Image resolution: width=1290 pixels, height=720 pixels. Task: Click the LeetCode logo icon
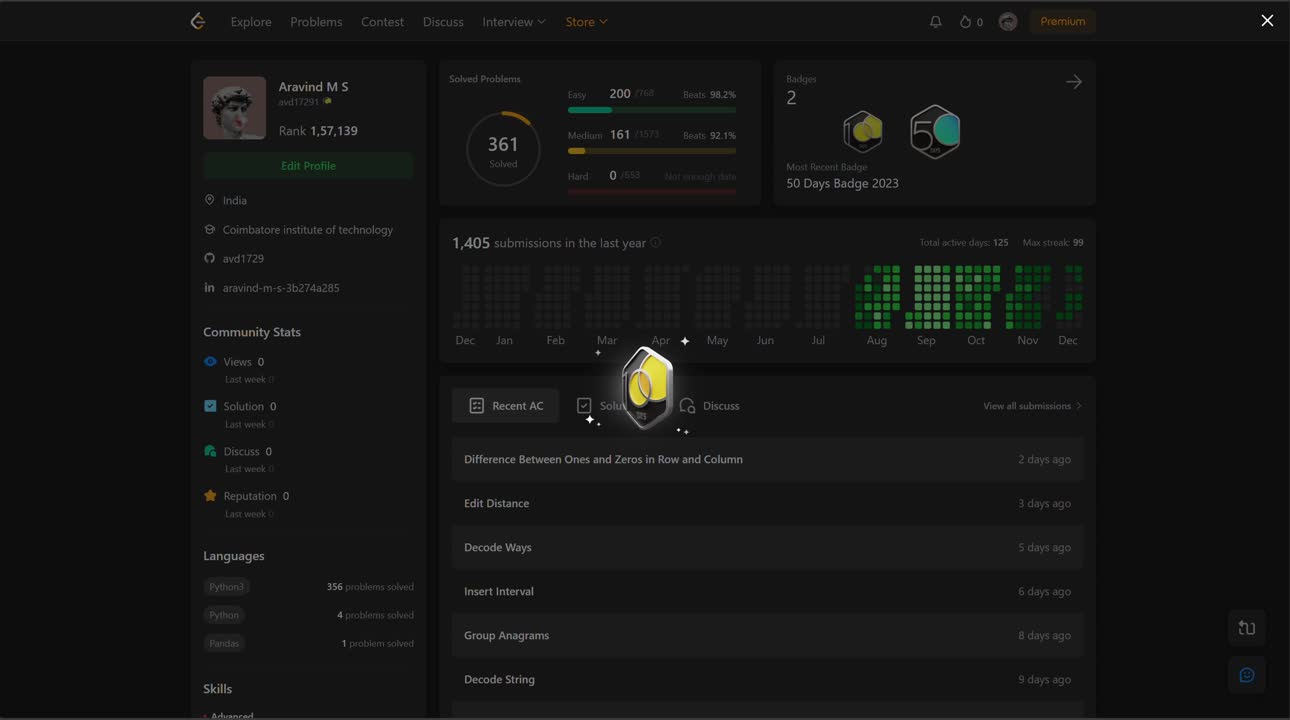point(198,22)
